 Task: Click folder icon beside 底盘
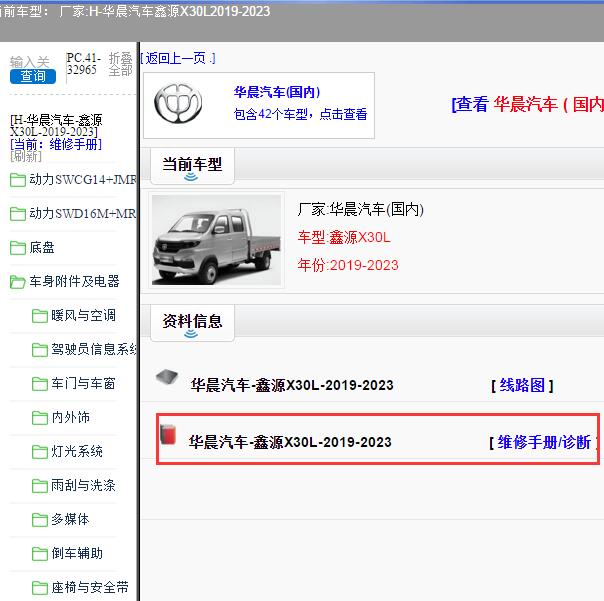pyautogui.click(x=17, y=248)
